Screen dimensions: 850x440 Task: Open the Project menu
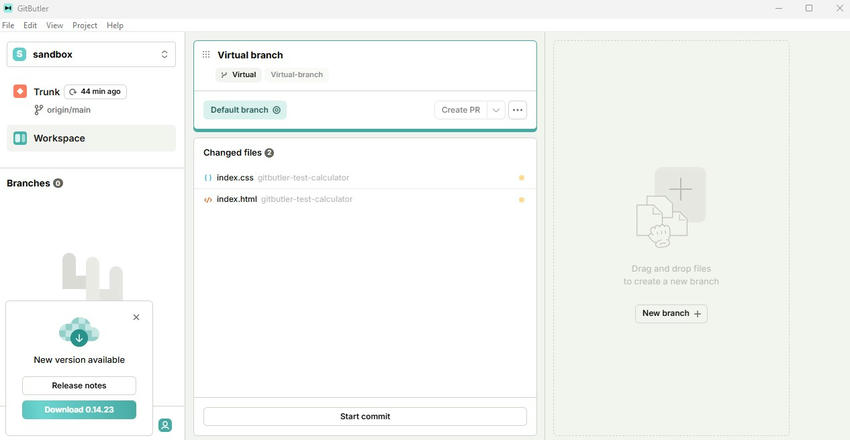coord(85,25)
